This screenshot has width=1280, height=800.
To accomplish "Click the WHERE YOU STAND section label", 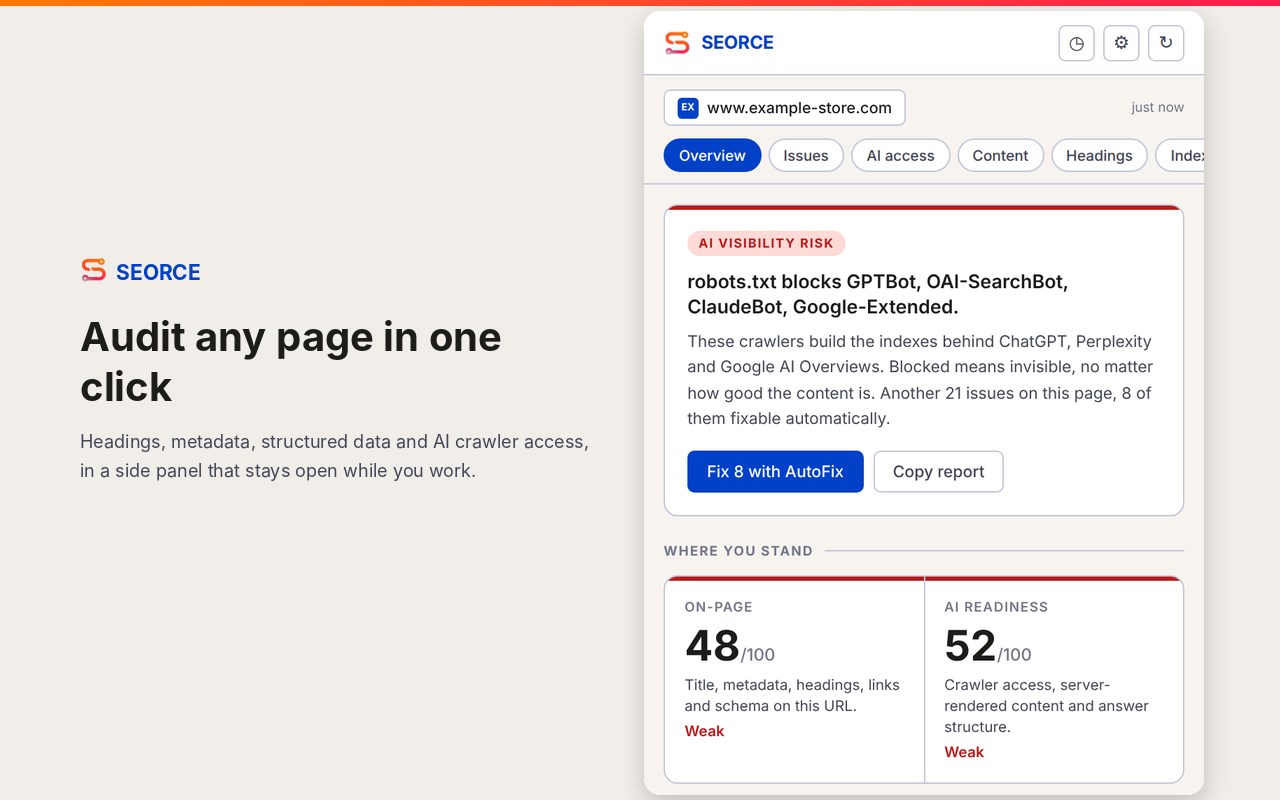I will [738, 551].
